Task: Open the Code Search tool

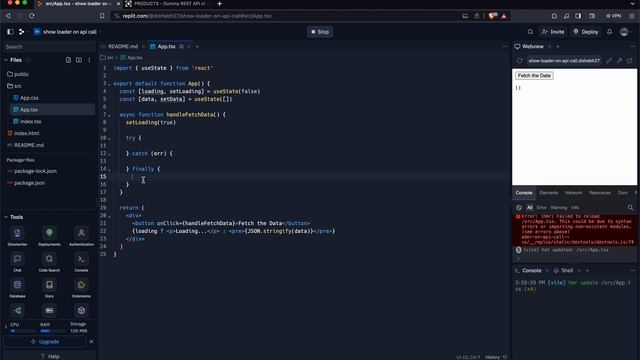Action: (49, 262)
